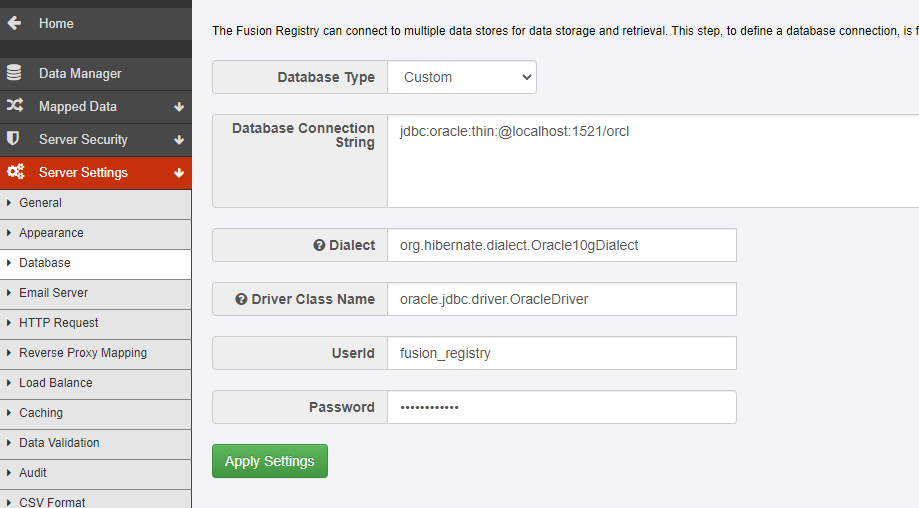The height and width of the screenshot is (508, 919).
Task: Open Data Manager in the sidebar
Action: (x=96, y=74)
